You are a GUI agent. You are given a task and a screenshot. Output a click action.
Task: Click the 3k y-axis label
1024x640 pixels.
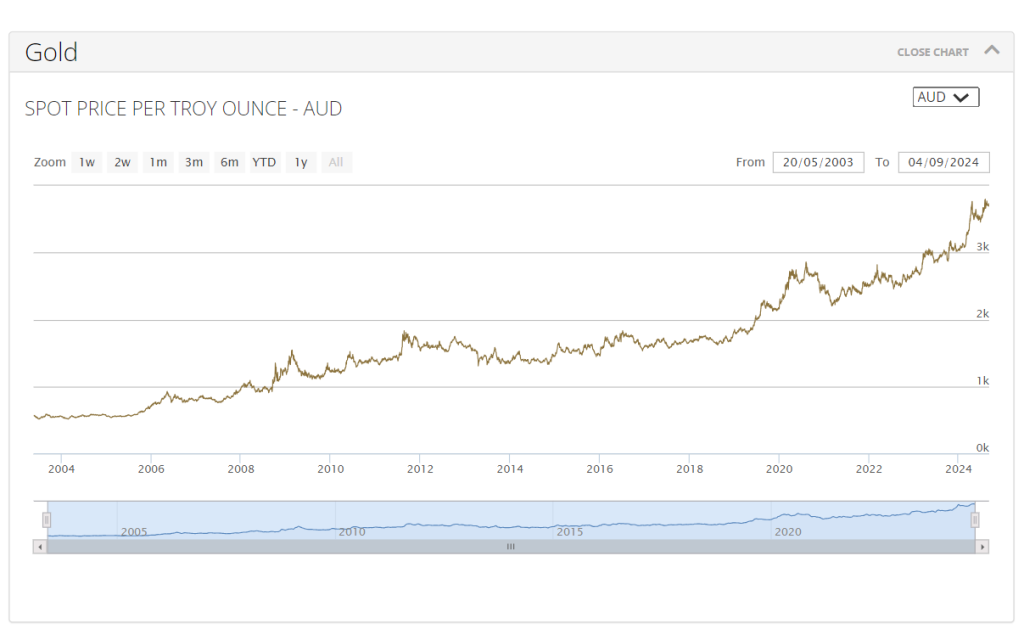click(x=982, y=246)
